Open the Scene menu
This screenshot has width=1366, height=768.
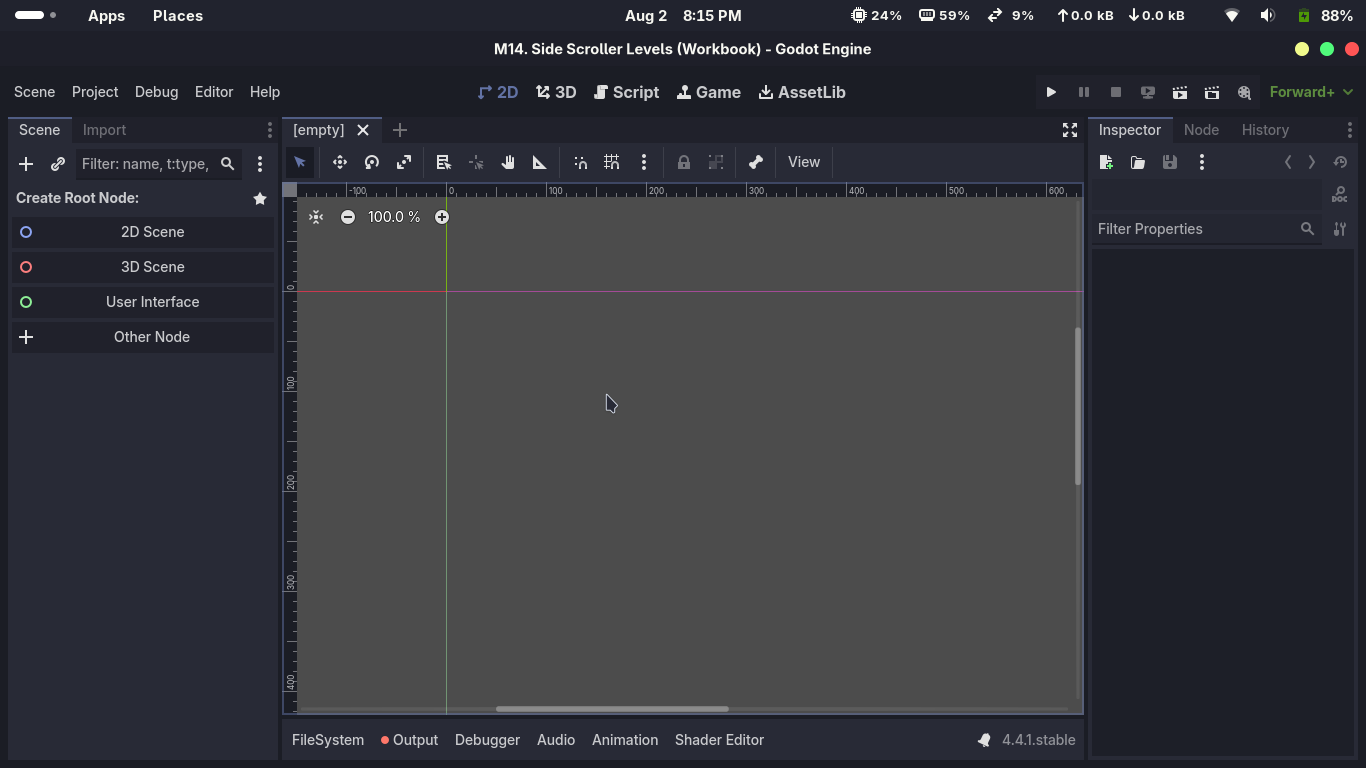click(34, 92)
